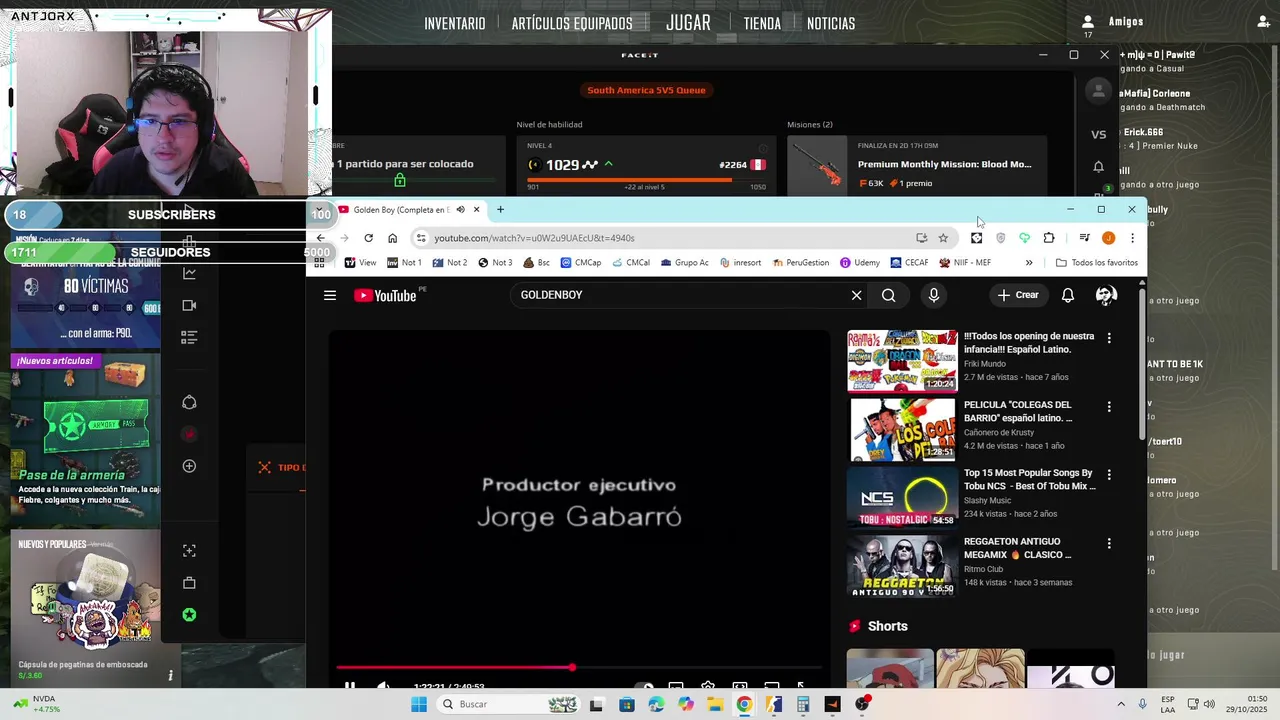This screenshot has height=720, width=1280.
Task: Open Todos los opening video thumbnail
Action: [x=902, y=361]
